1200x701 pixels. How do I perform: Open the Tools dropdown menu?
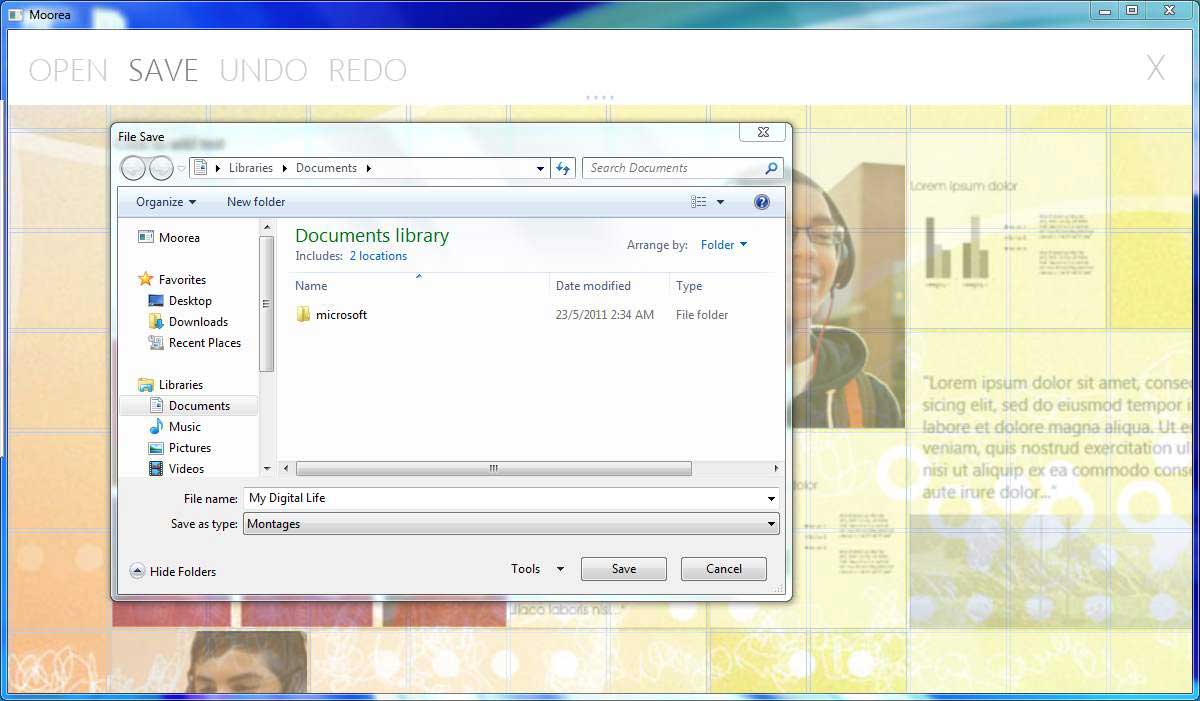pos(538,569)
